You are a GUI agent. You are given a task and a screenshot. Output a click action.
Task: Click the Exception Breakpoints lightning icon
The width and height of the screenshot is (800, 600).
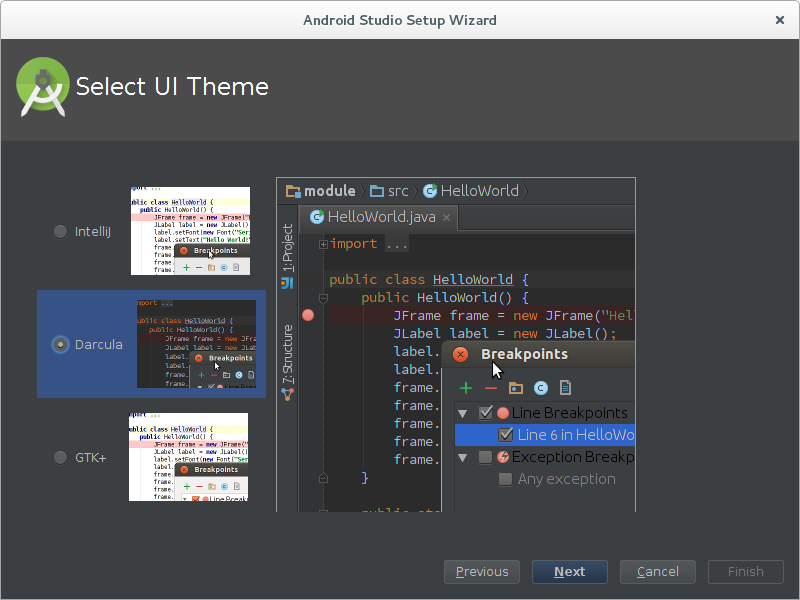pos(503,457)
